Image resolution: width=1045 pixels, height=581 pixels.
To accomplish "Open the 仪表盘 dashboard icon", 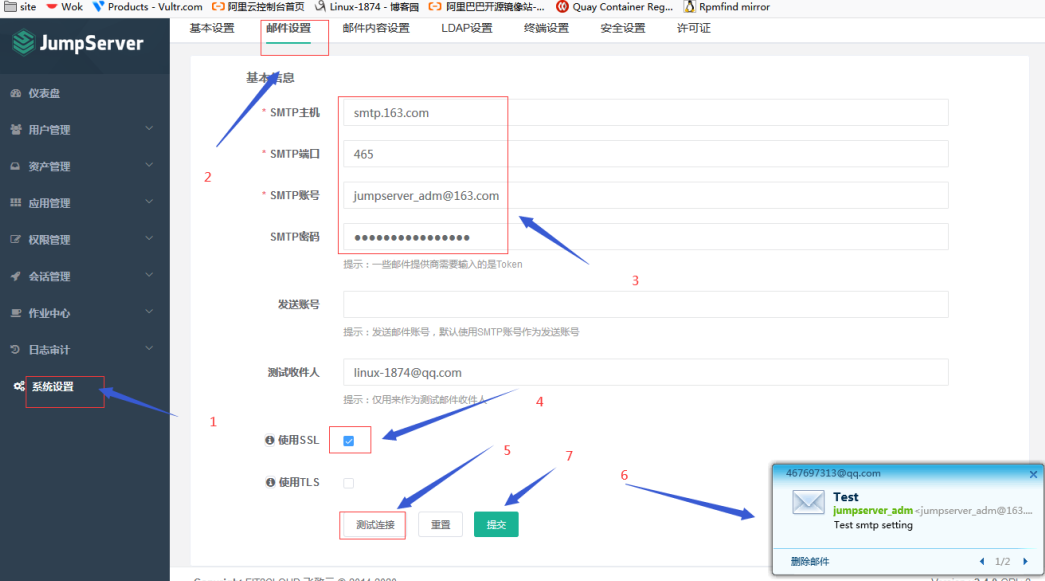I will (x=15, y=93).
